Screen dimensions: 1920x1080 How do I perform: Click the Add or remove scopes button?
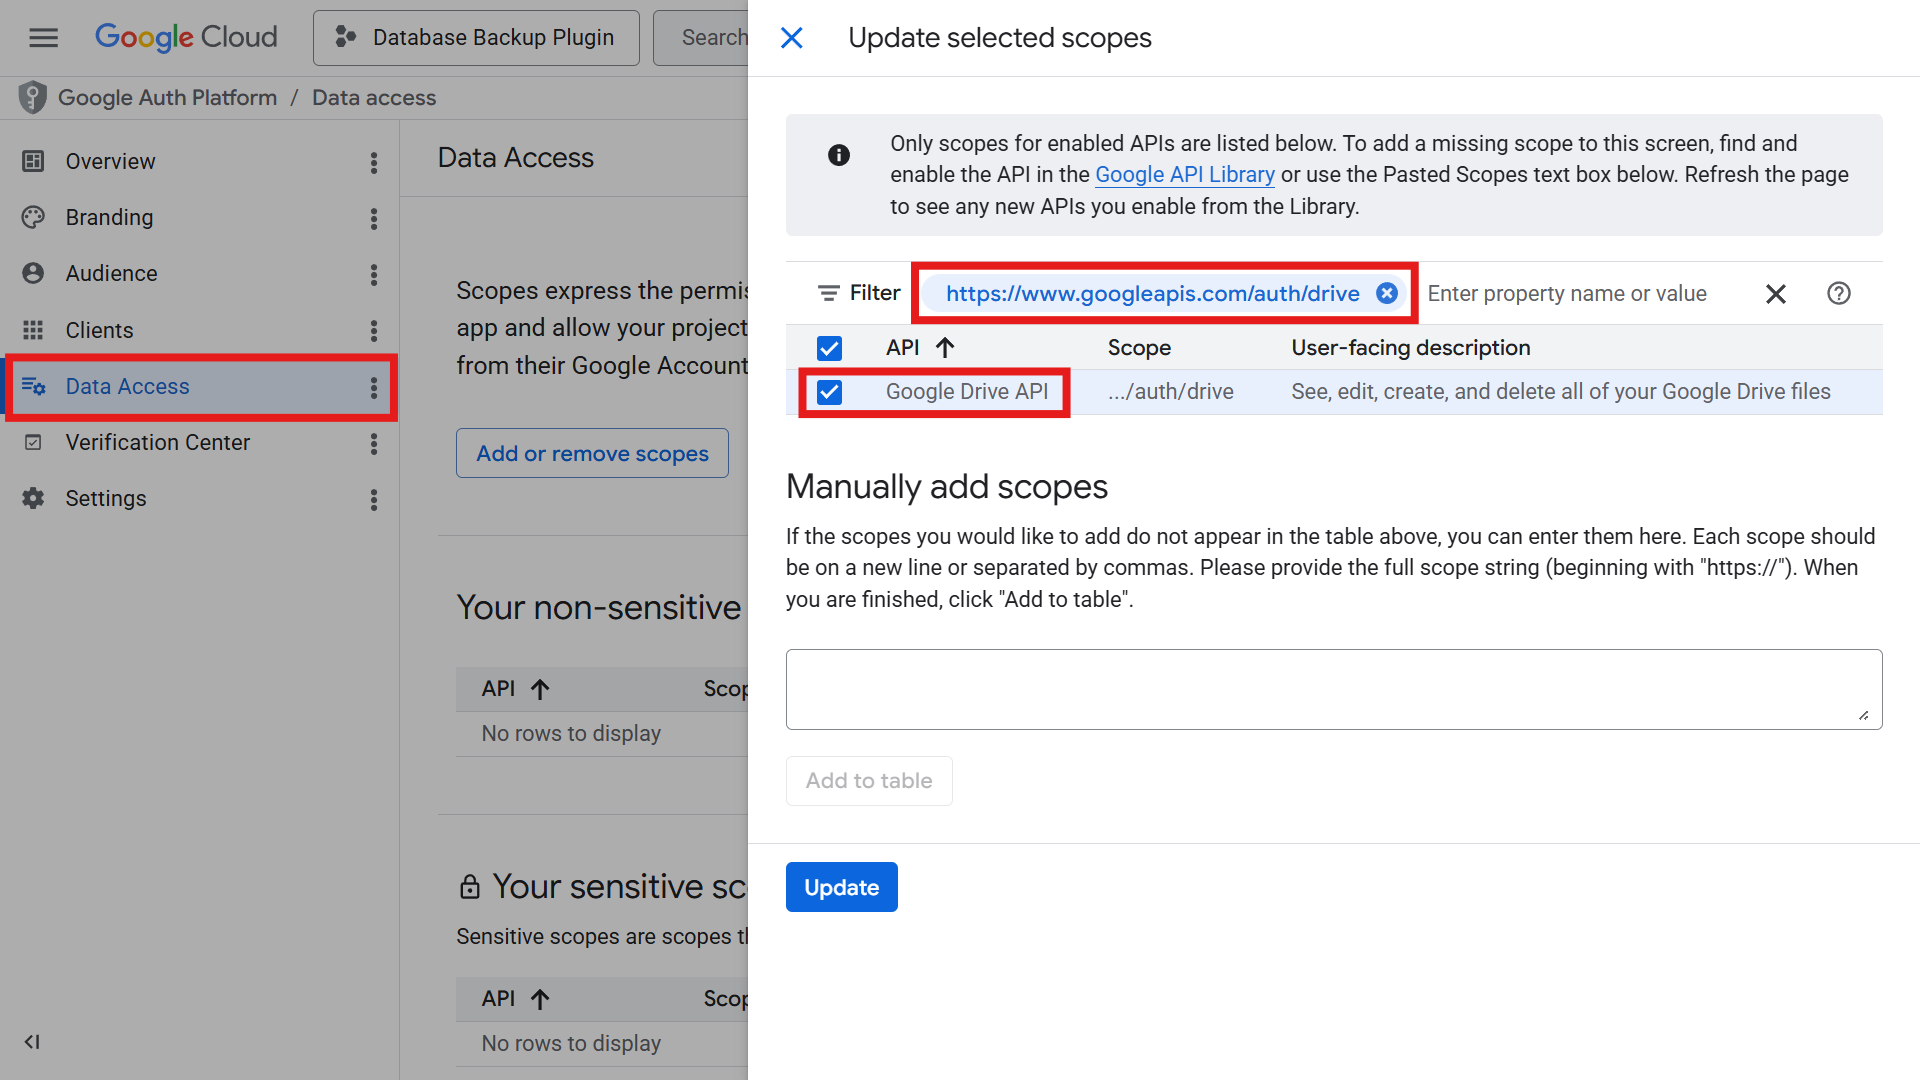592,454
